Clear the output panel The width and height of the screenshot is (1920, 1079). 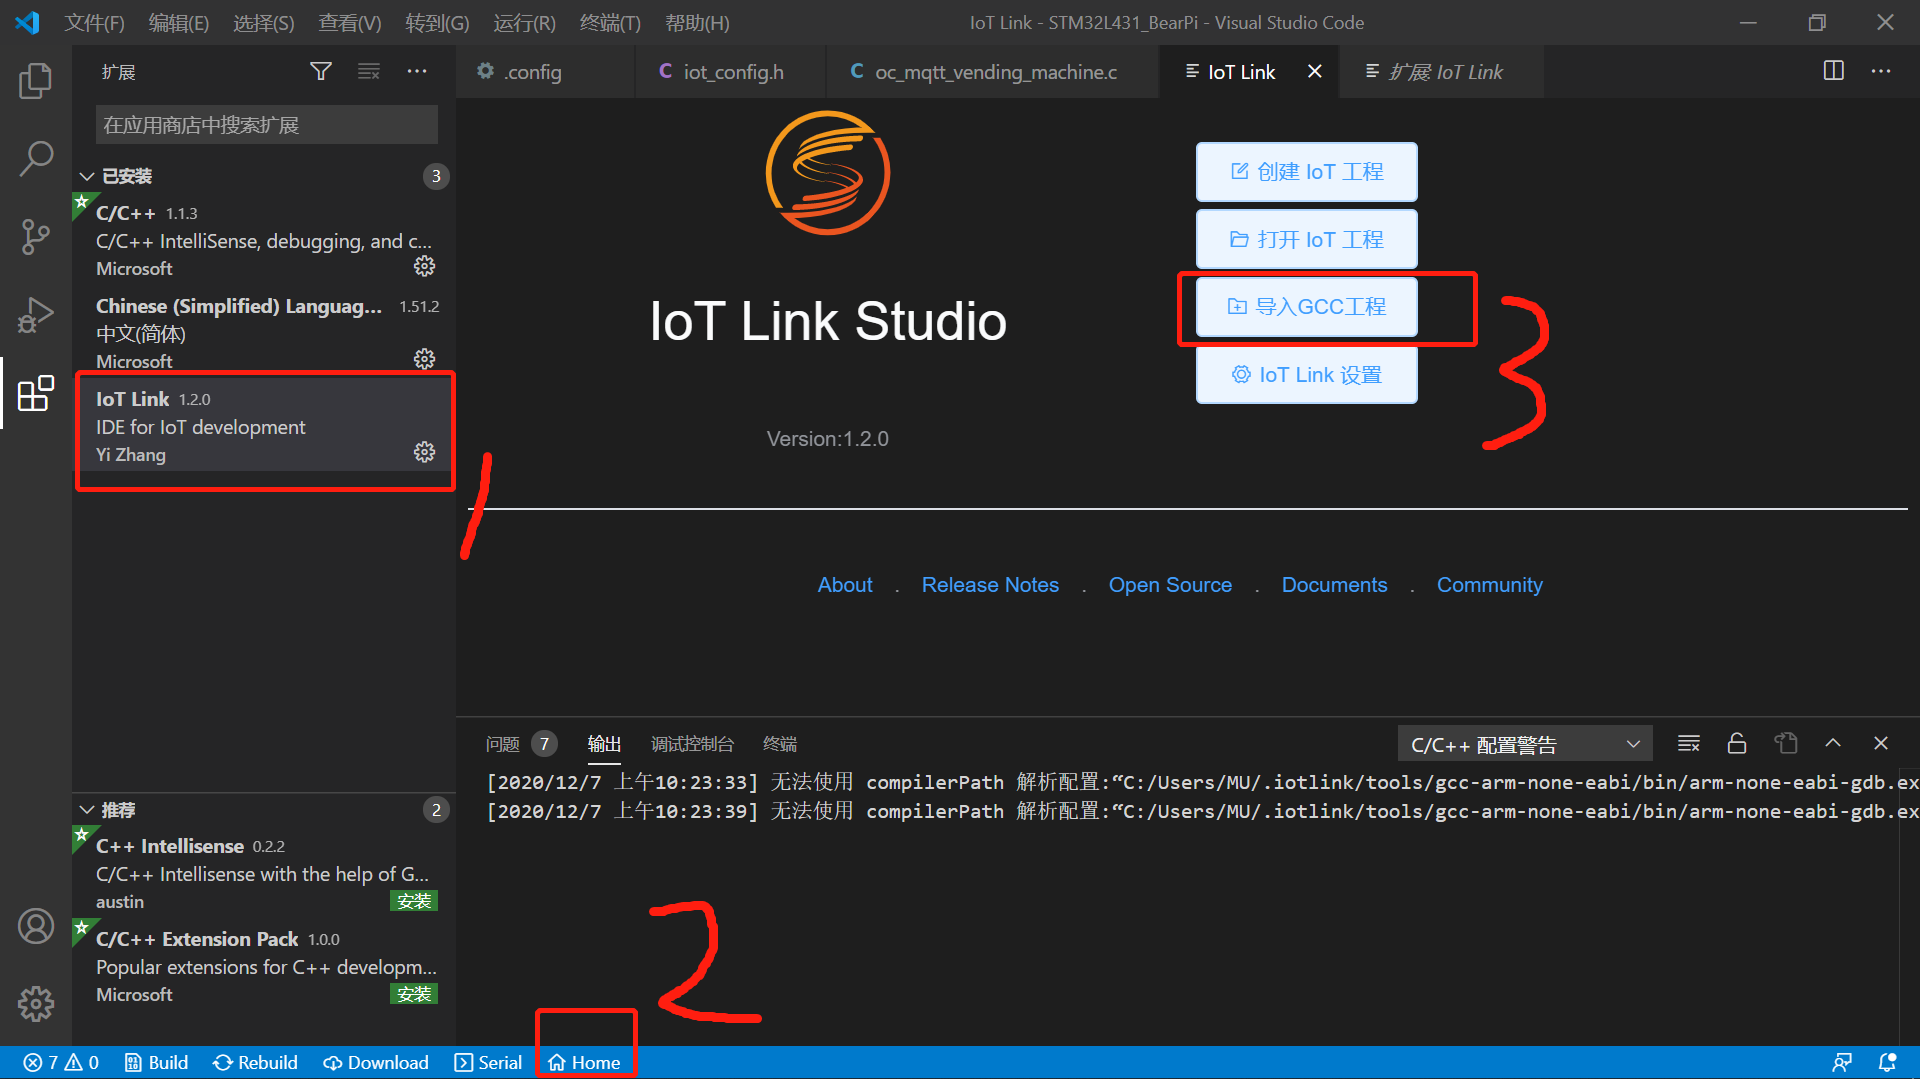coord(1689,743)
